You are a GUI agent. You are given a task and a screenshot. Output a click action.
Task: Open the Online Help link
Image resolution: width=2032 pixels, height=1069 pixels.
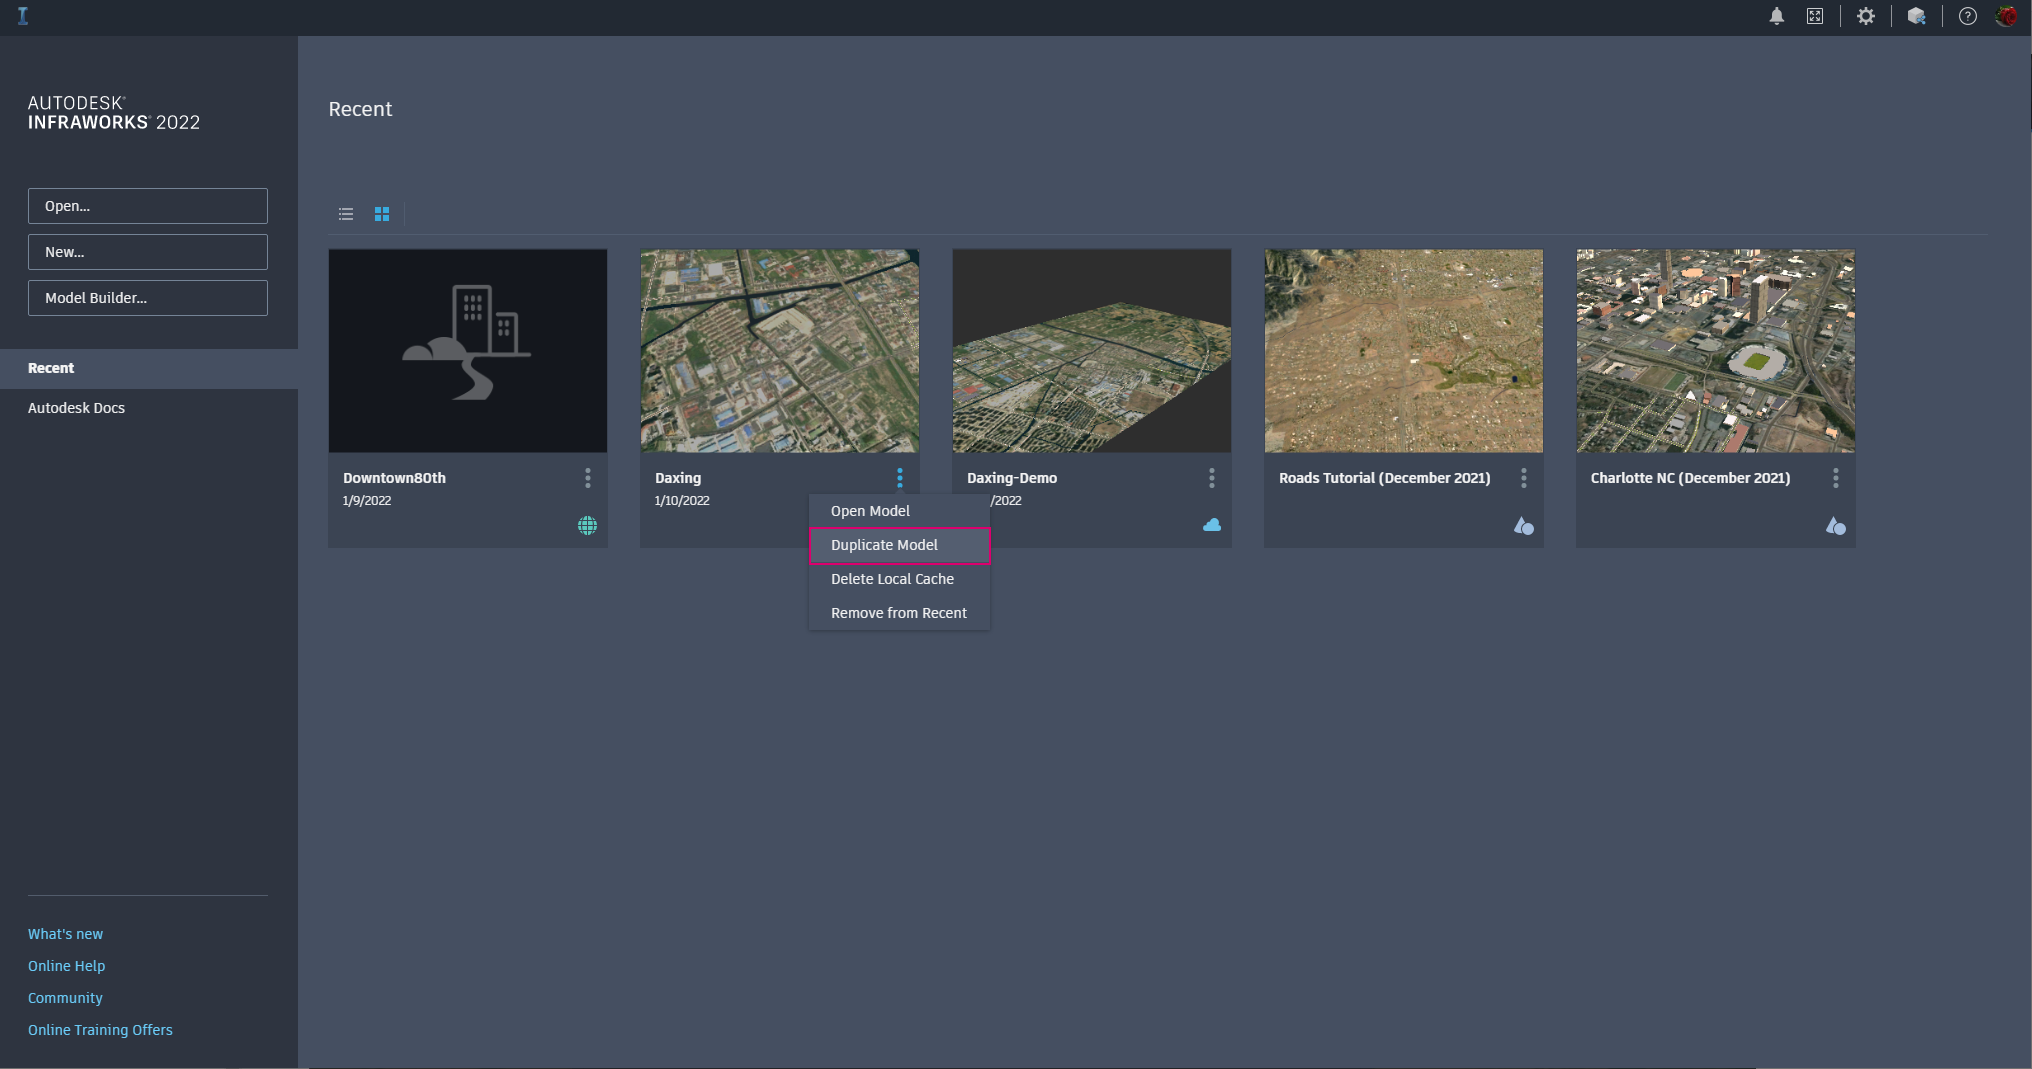(66, 966)
